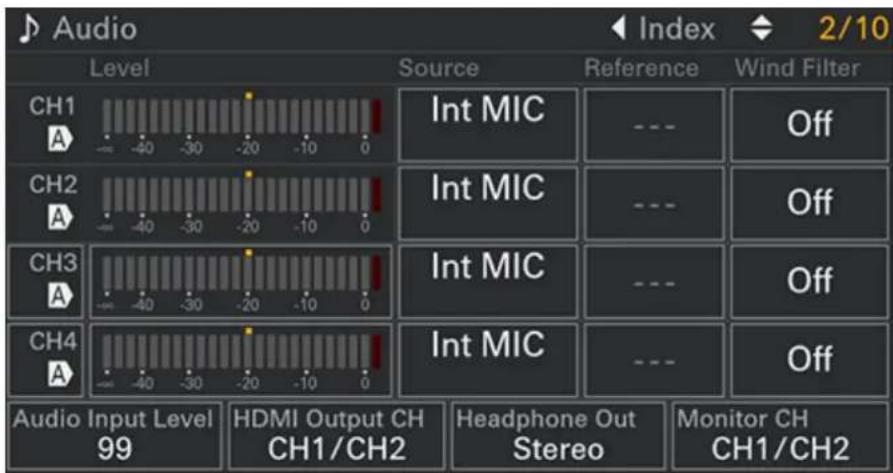This screenshot has width=893, height=473.
Task: Click the up/down page arrows icon
Action: tap(761, 30)
